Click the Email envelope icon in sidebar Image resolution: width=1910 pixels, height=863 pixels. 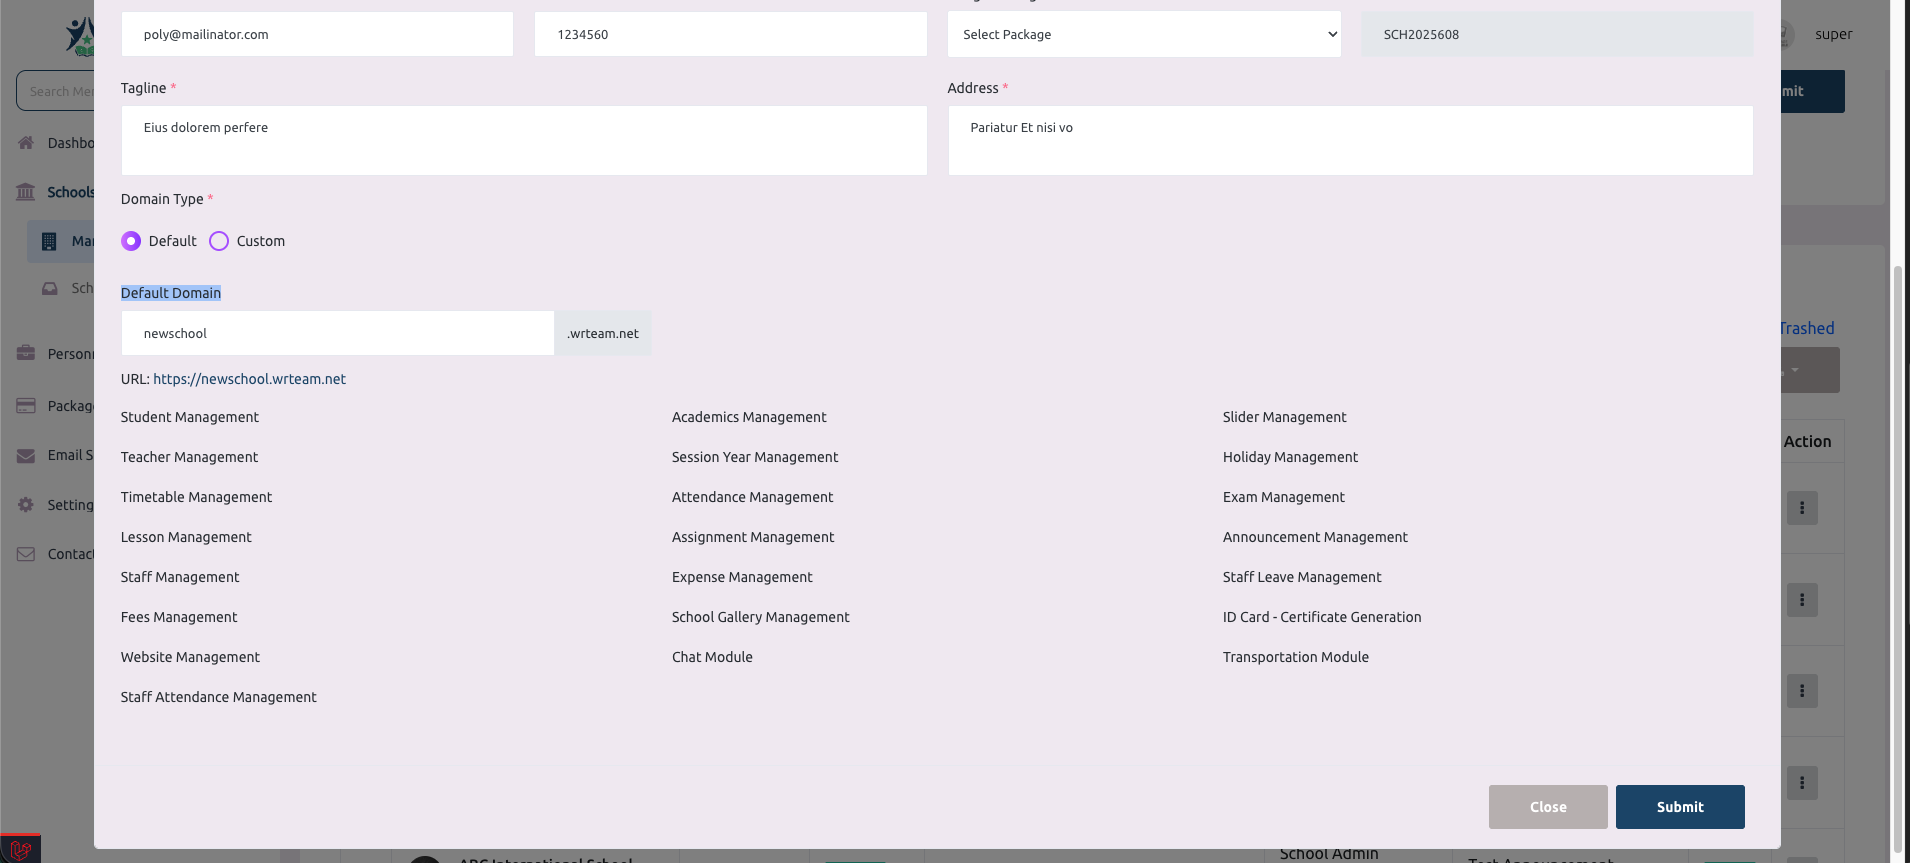point(26,455)
